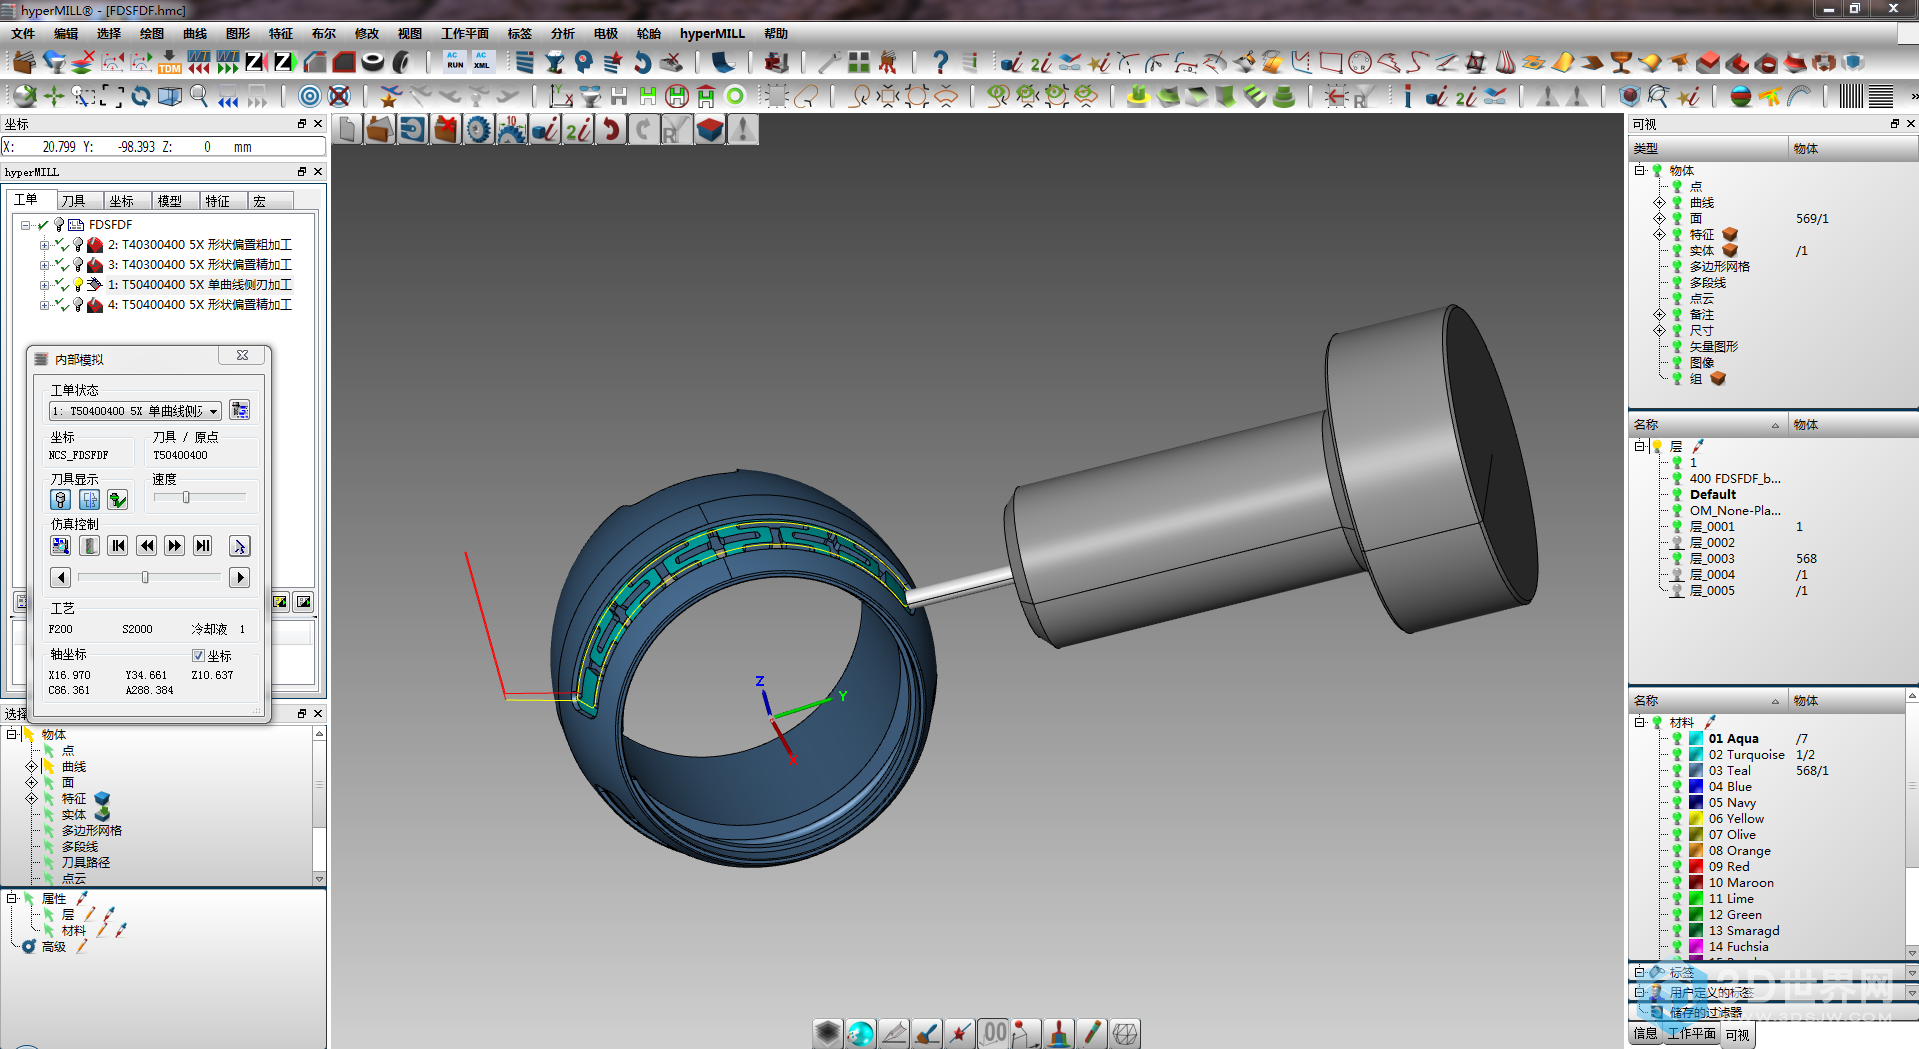Toggle visibility bulb of 层_0004
This screenshot has height=1049, width=1919.
click(x=1677, y=575)
